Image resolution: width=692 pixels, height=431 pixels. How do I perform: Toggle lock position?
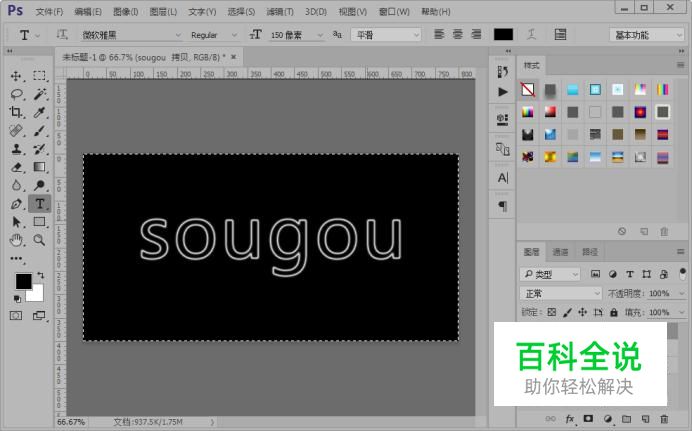[x=583, y=312]
